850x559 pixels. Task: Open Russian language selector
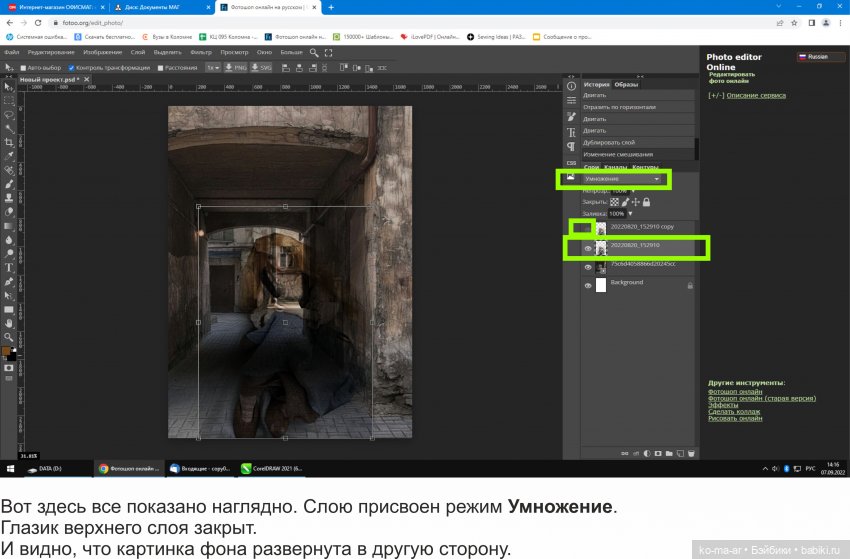[x=820, y=57]
